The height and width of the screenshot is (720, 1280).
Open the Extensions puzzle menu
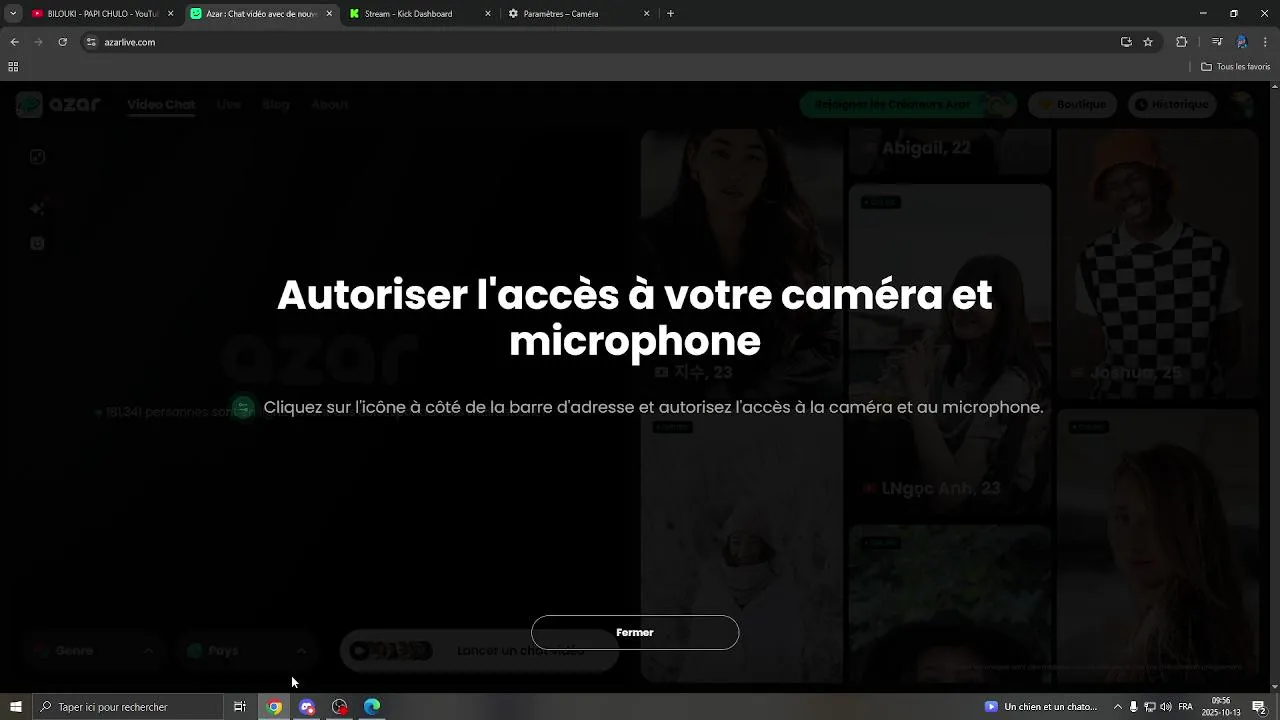click(x=1181, y=42)
